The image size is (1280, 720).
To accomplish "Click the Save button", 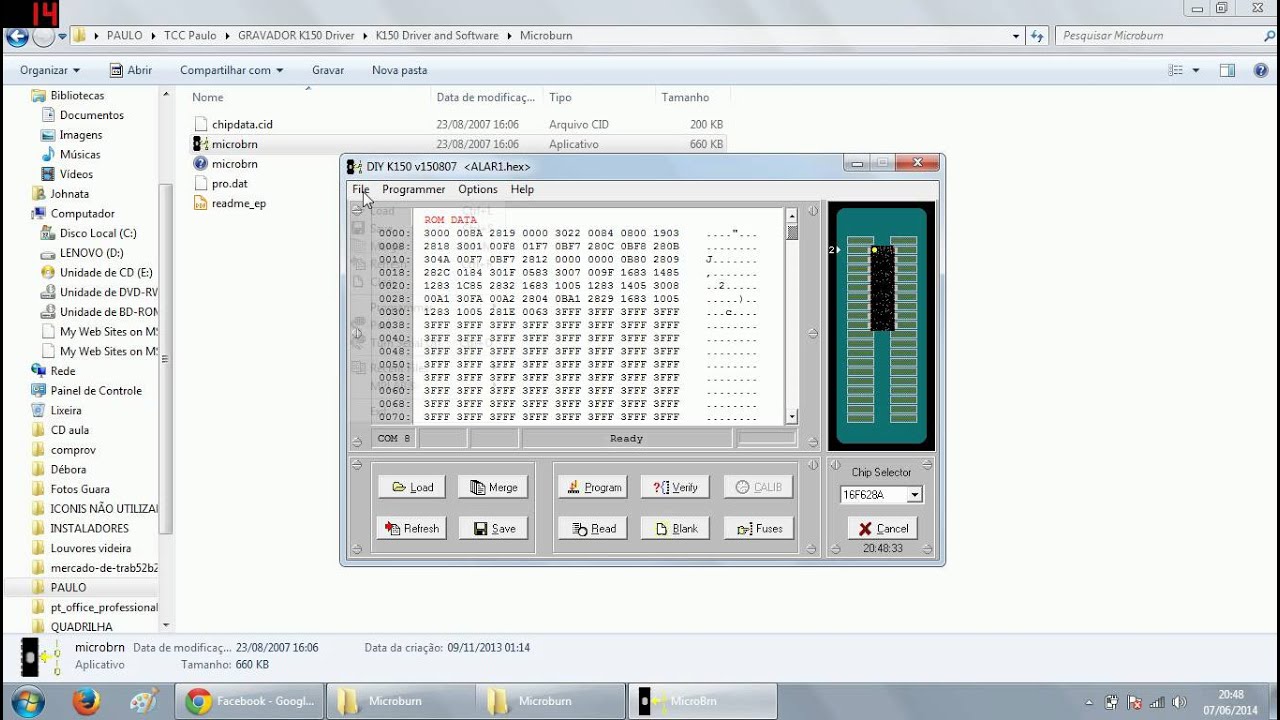I will pyautogui.click(x=493, y=528).
